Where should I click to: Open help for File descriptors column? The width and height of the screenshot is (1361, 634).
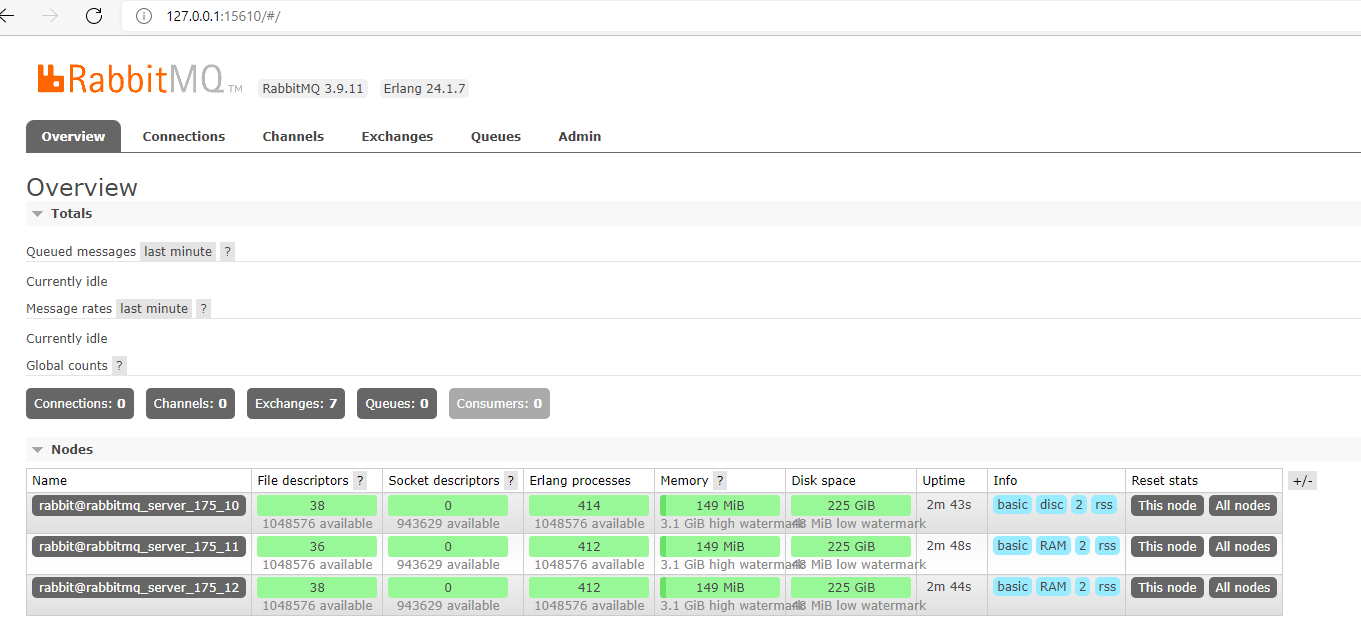click(360, 481)
